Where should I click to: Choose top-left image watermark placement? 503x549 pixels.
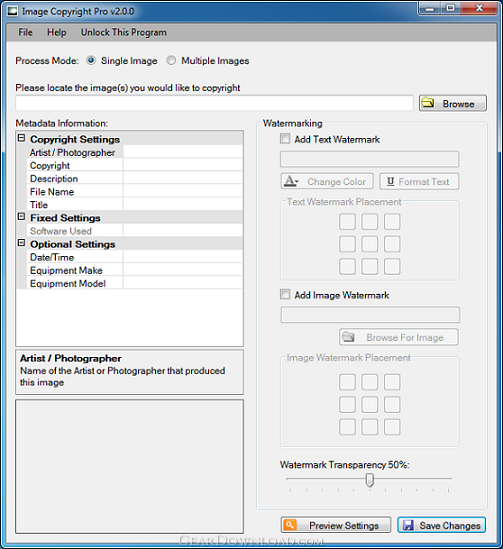(347, 382)
